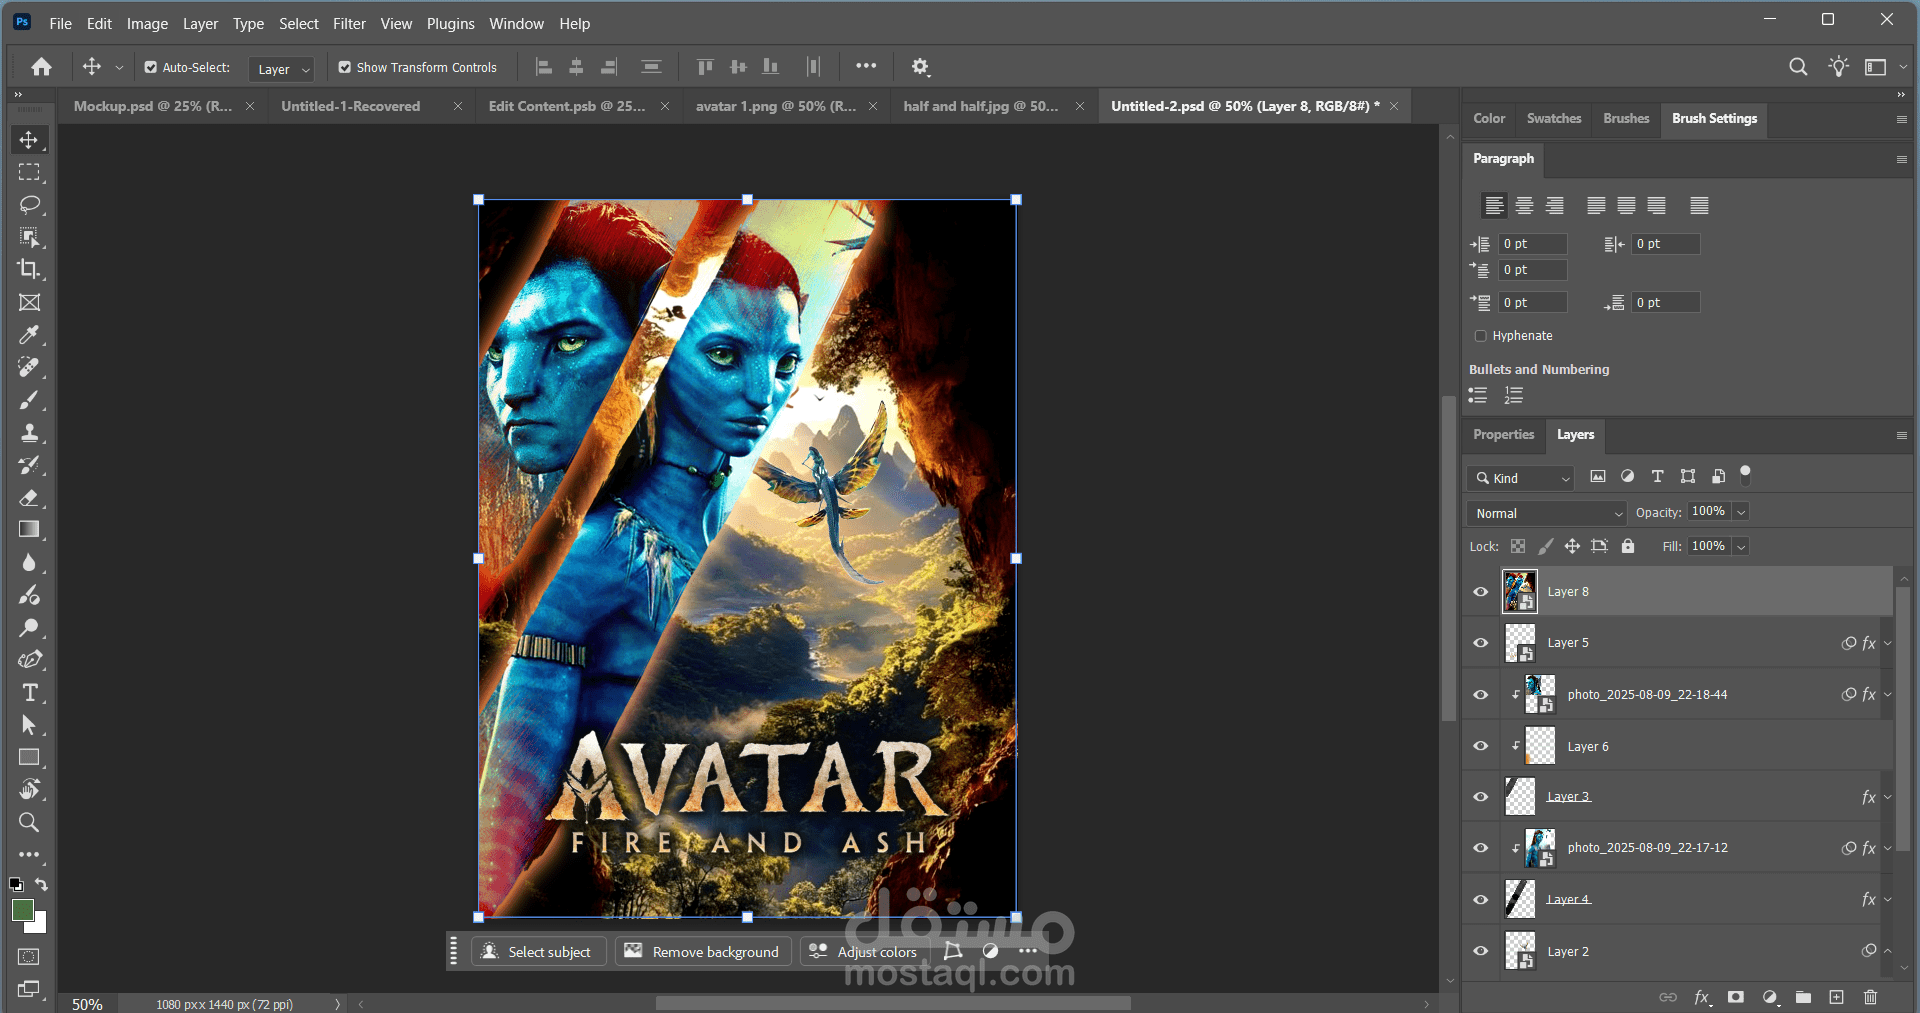Create a new layer group folder

[x=1803, y=997]
